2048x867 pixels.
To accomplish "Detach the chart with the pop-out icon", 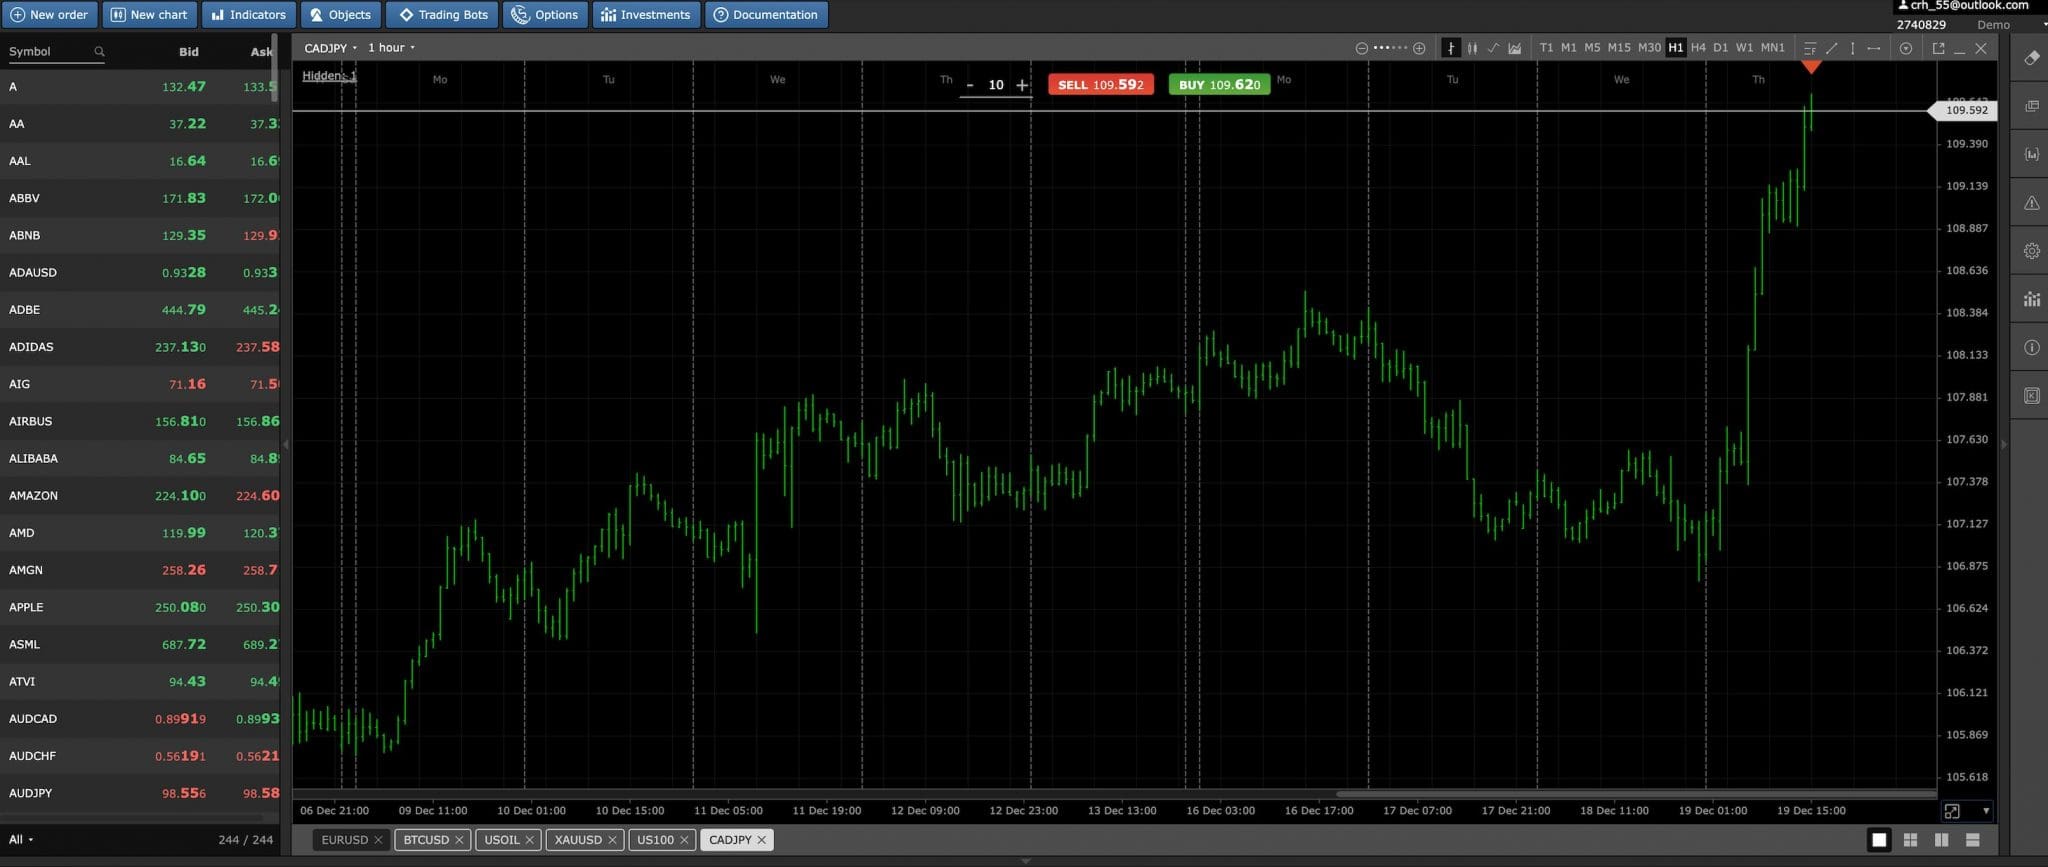I will pos(1938,48).
